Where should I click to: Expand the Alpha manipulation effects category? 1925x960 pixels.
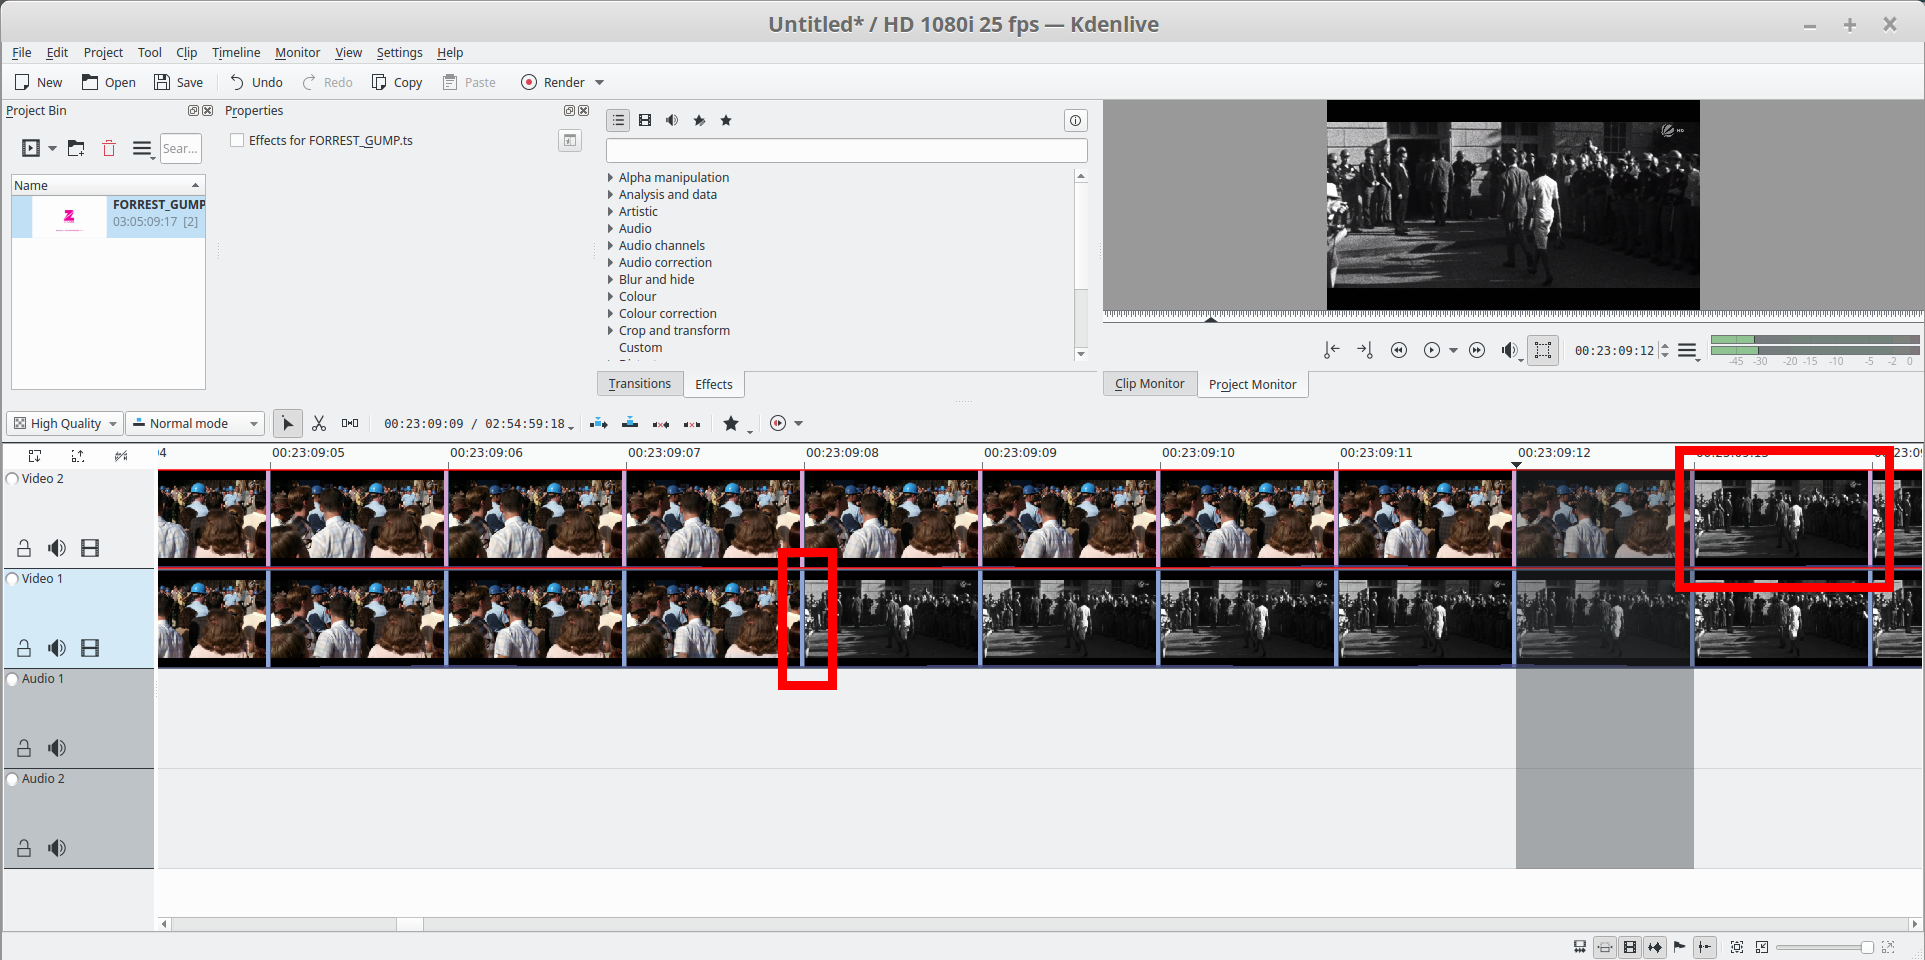point(610,177)
